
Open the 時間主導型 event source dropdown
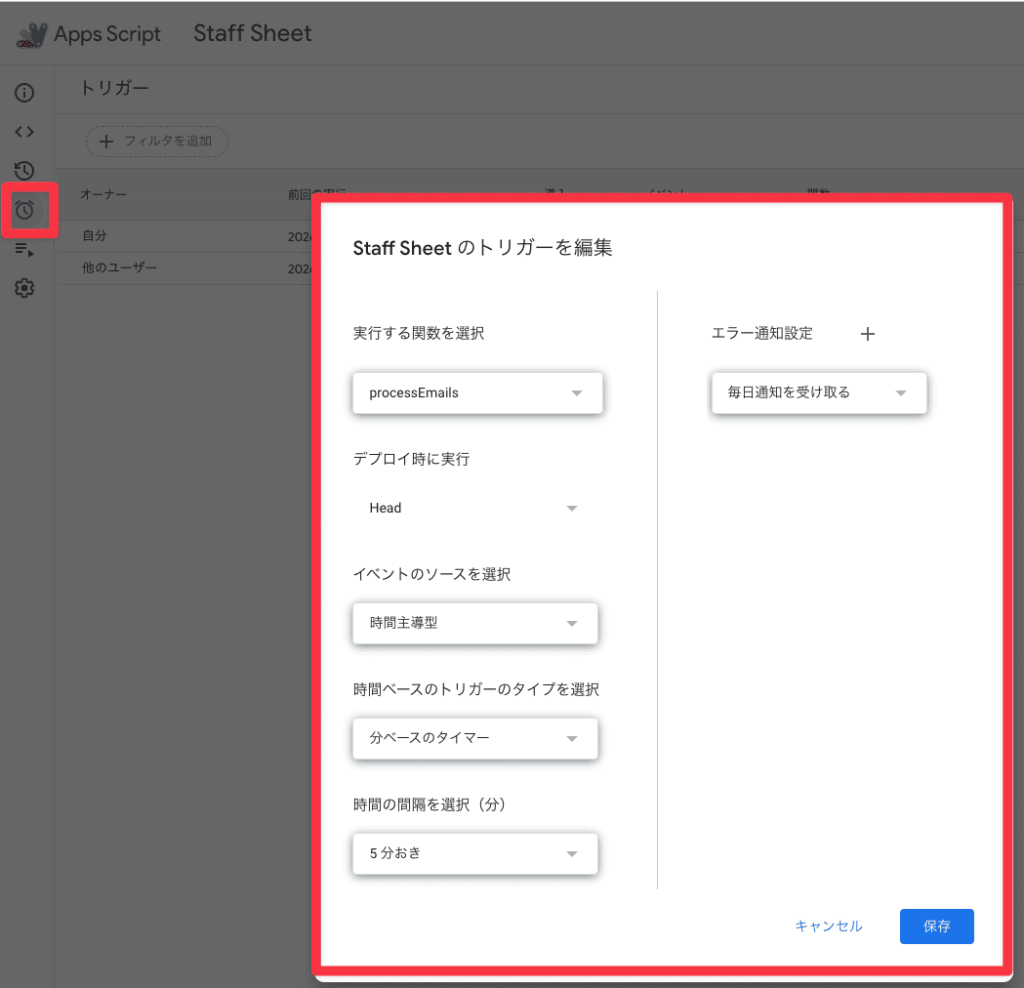(475, 623)
